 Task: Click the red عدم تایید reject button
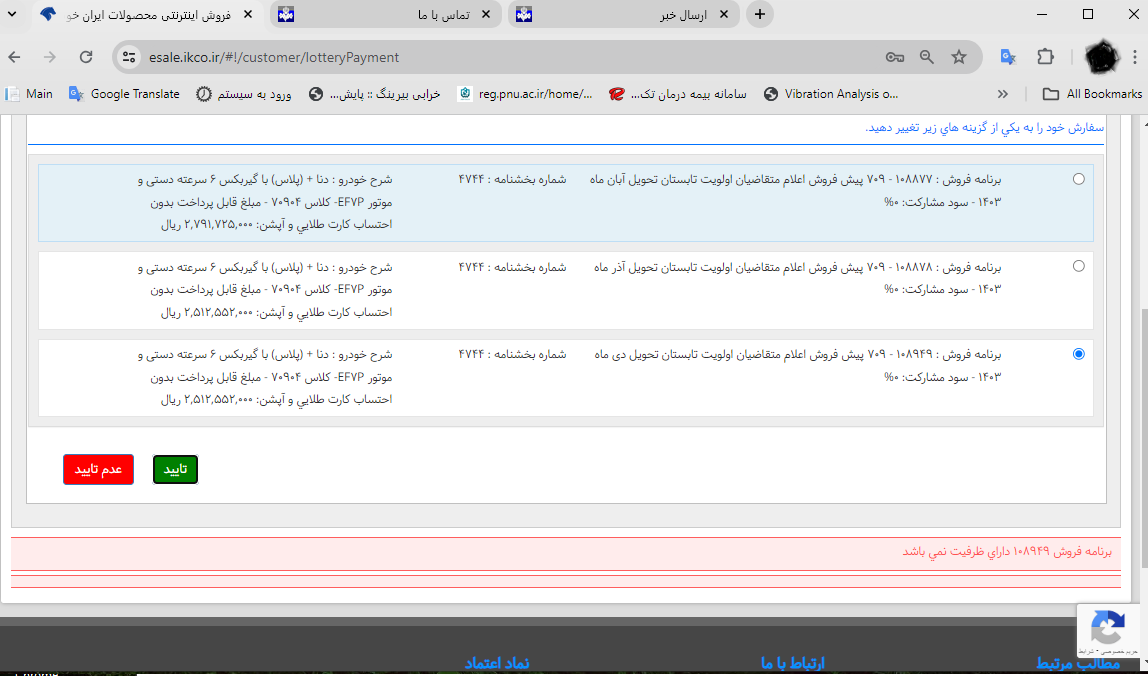[98, 469]
